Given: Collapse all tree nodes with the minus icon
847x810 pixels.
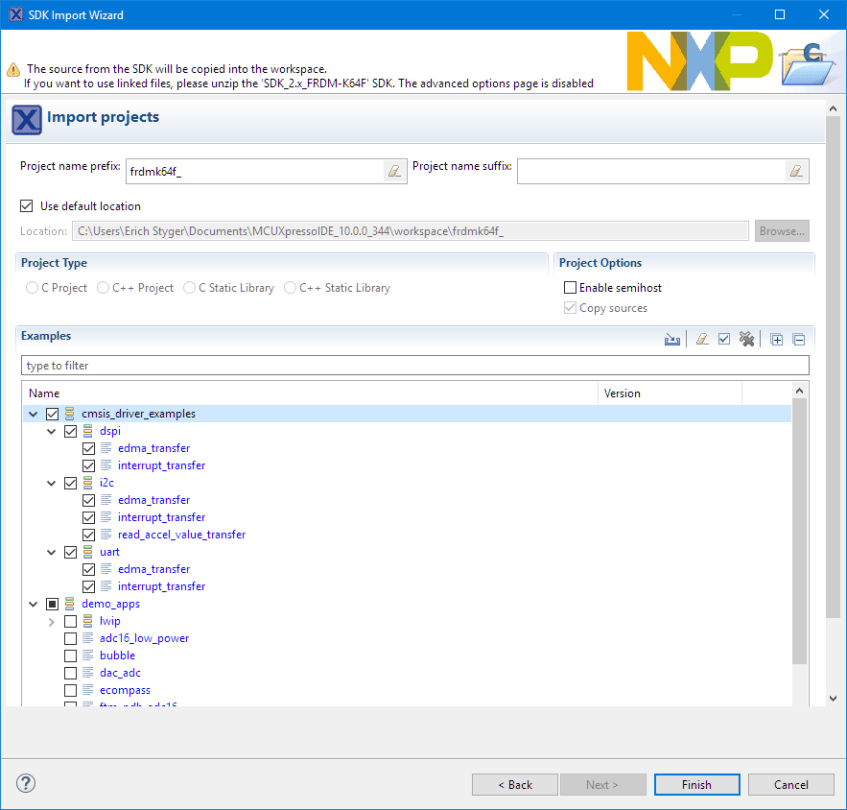Looking at the screenshot, I should [x=798, y=339].
